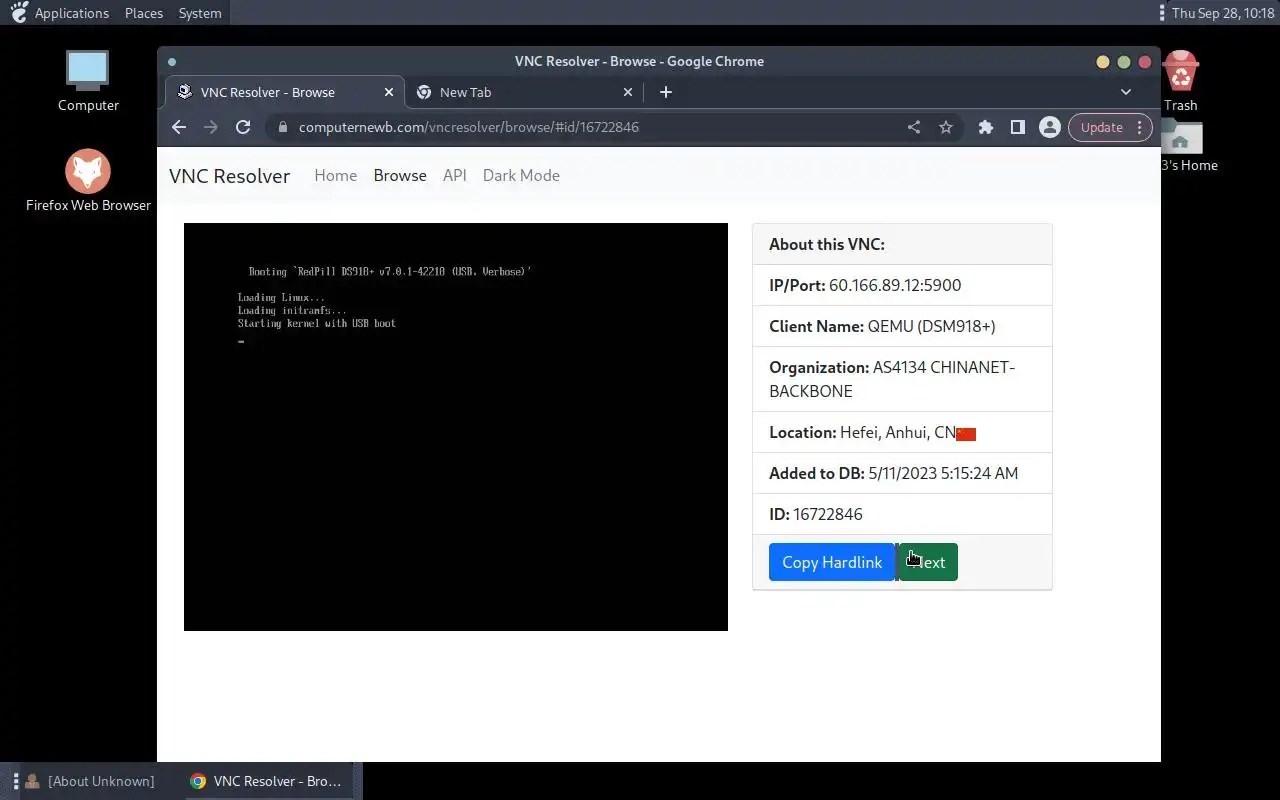Click the green Next button
Screen dimensions: 1280x800
point(928,562)
